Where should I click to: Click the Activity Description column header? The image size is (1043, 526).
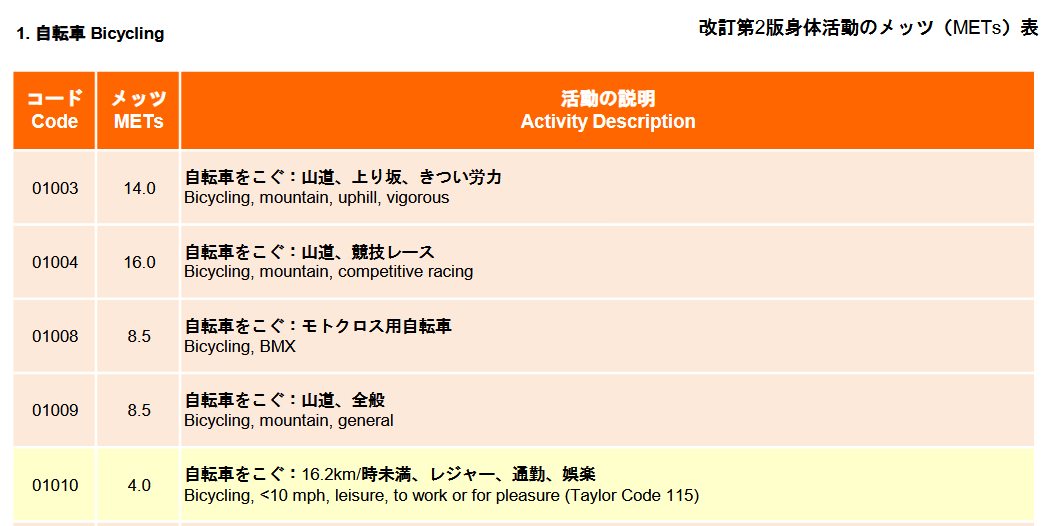(607, 110)
